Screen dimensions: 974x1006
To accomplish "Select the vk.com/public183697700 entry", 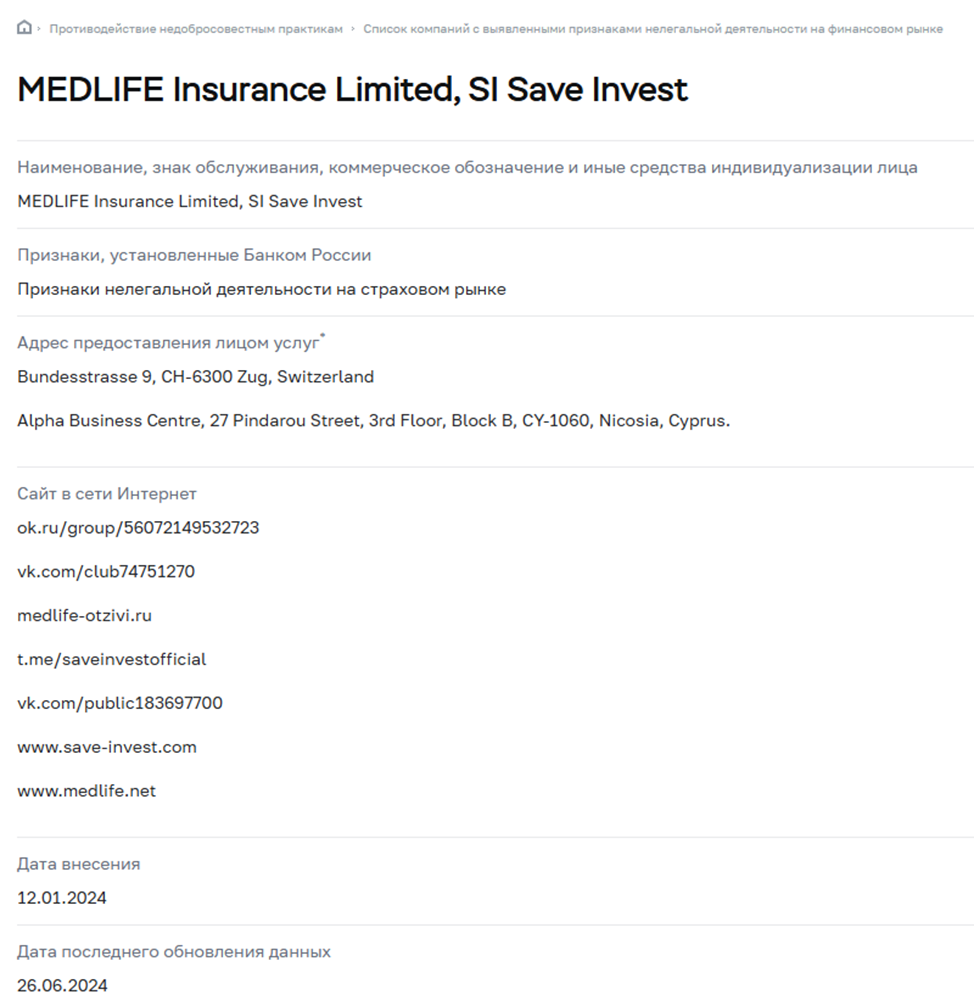I will [x=120, y=703].
